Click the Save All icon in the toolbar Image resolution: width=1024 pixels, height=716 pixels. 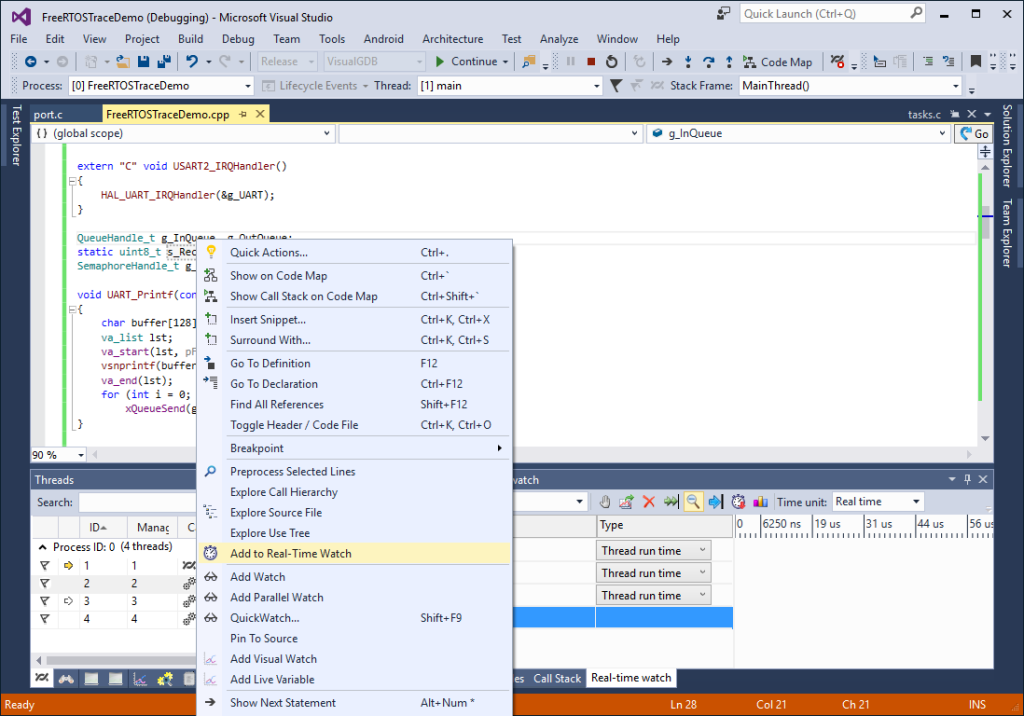tap(166, 62)
